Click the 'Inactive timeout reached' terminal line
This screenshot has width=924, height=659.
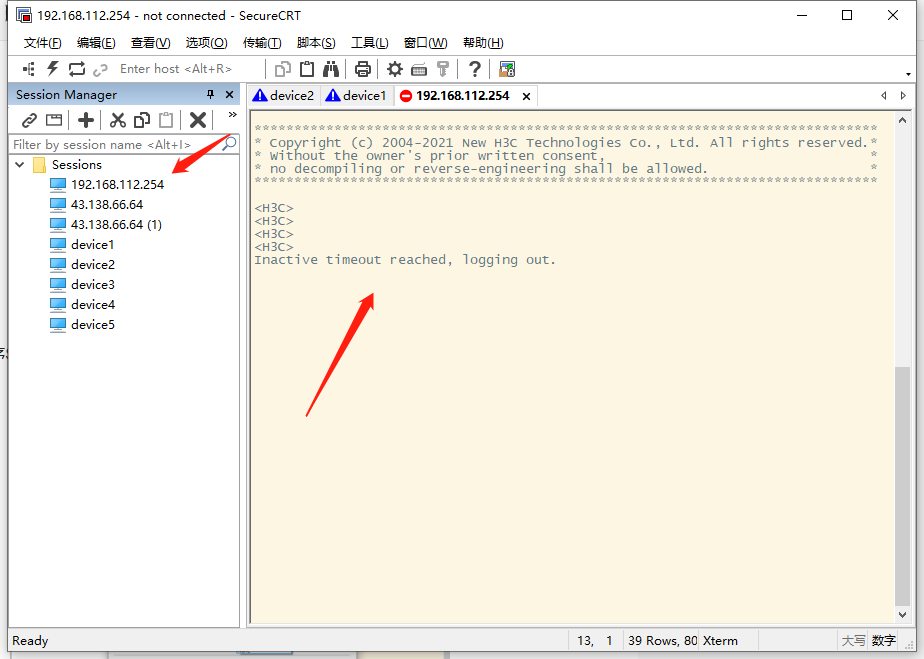(x=405, y=260)
